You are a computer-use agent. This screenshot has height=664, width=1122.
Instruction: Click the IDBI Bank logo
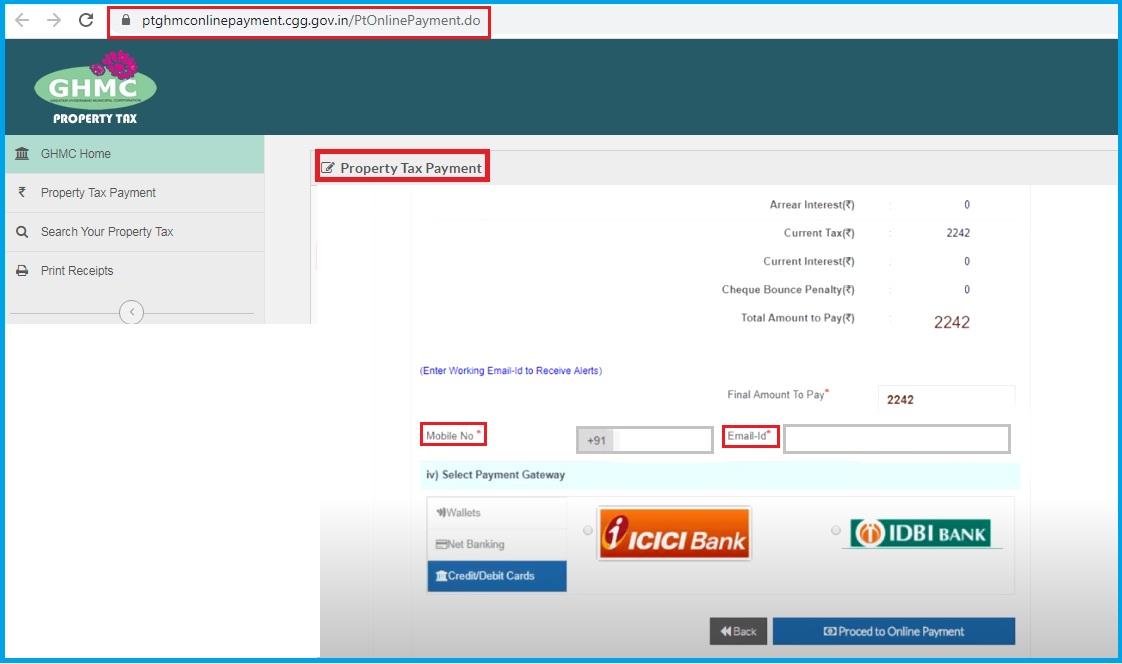point(922,531)
